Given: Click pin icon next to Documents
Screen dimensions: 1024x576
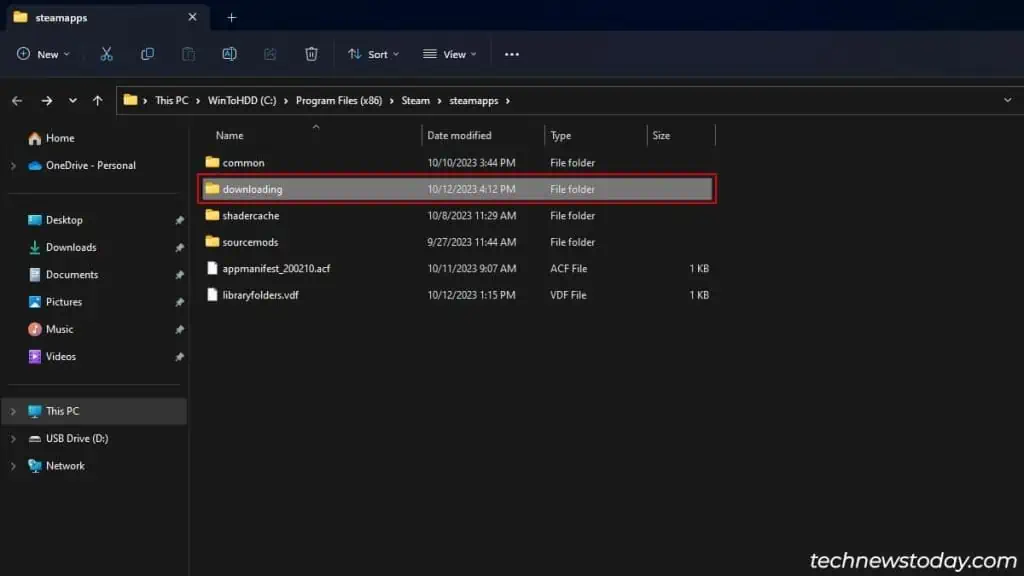Looking at the screenshot, I should (179, 276).
